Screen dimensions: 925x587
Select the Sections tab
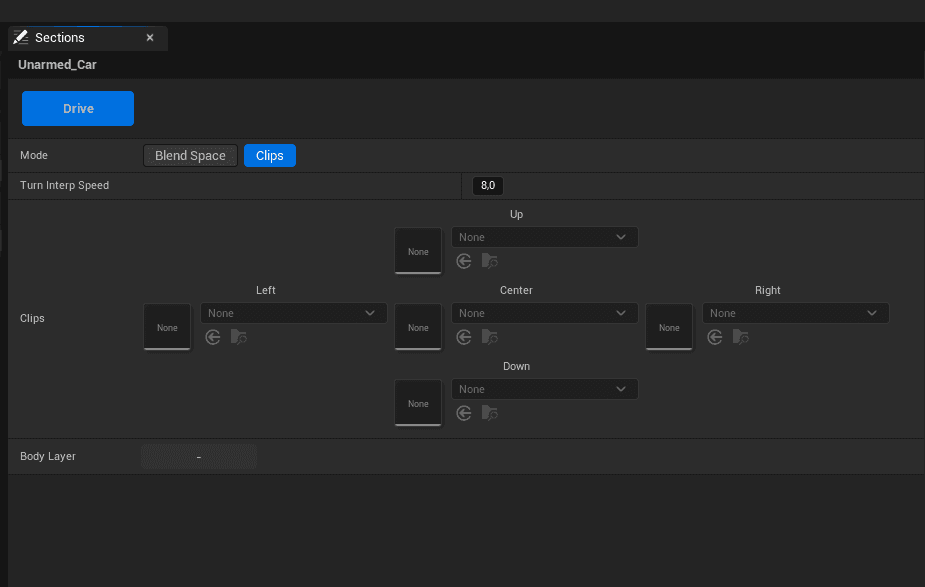pyautogui.click(x=88, y=38)
